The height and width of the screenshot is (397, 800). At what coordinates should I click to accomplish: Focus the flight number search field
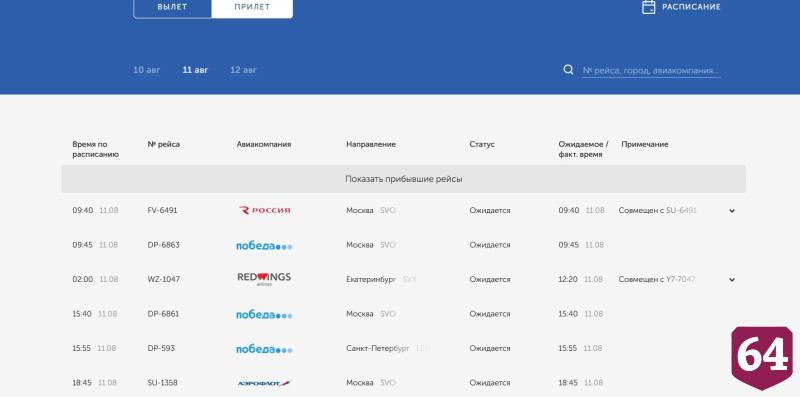tap(651, 70)
